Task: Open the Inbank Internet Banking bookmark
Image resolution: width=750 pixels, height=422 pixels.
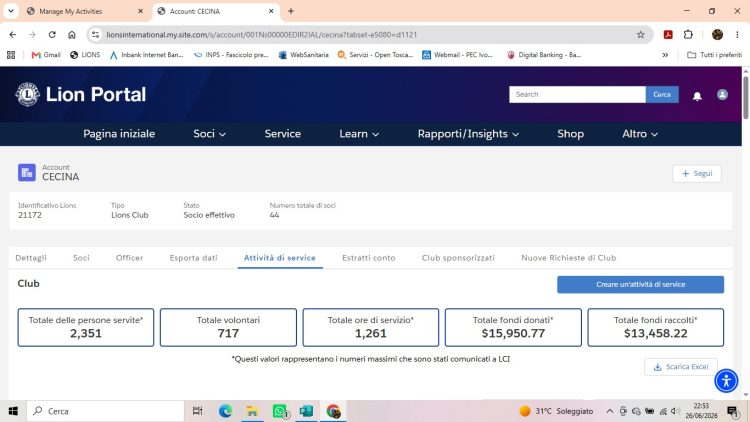Action: click(146, 55)
